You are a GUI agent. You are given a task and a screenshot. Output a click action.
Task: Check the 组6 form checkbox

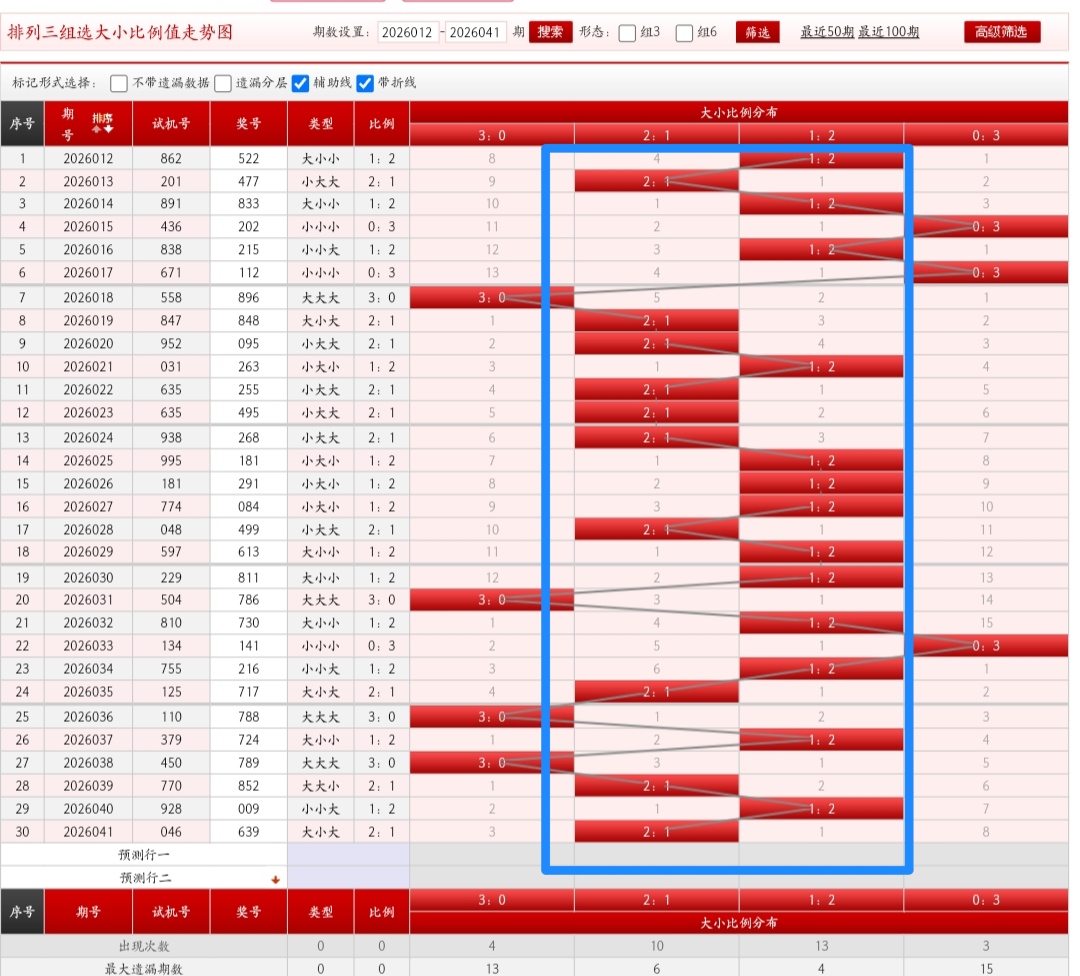pyautogui.click(x=684, y=33)
